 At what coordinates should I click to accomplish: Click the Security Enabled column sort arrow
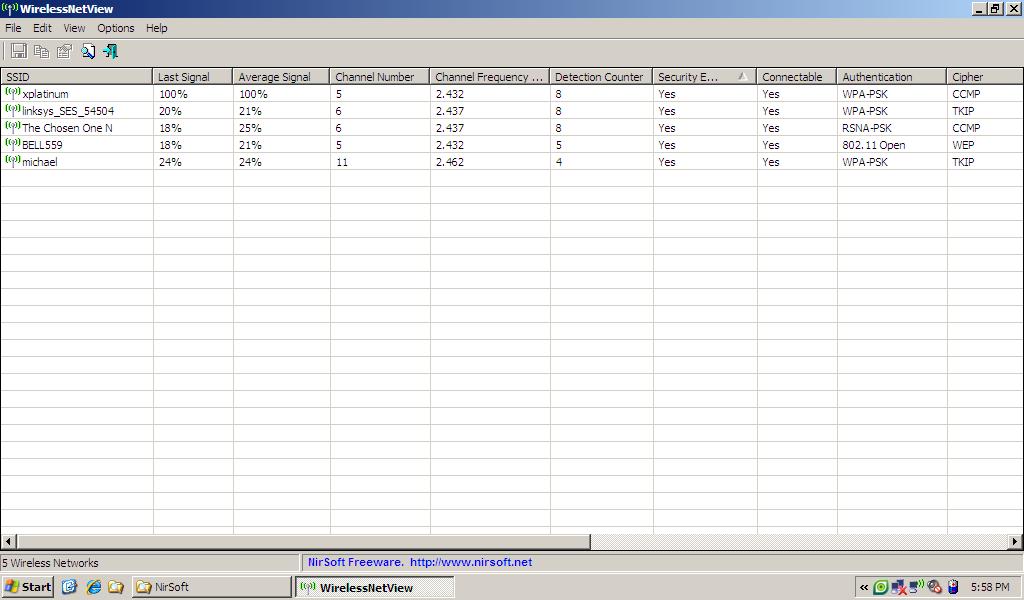743,76
